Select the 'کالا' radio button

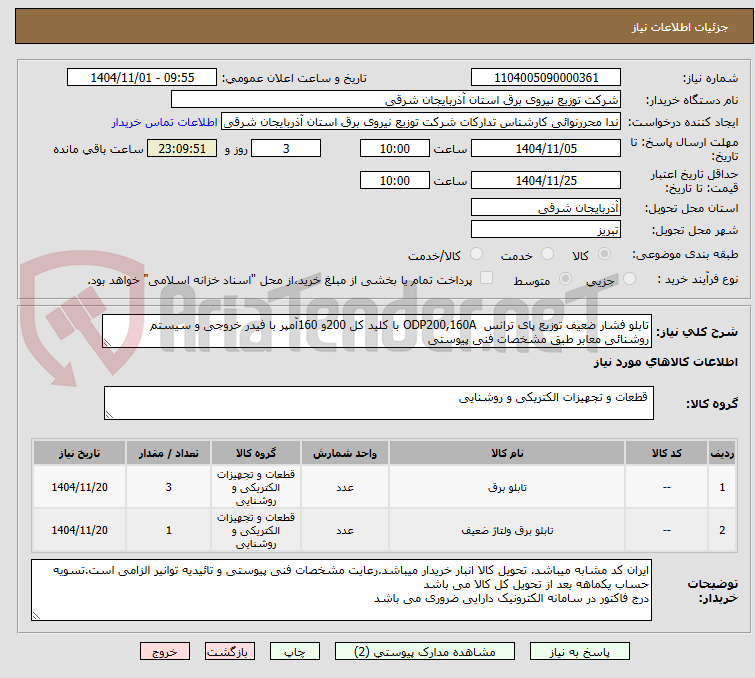pos(604,254)
